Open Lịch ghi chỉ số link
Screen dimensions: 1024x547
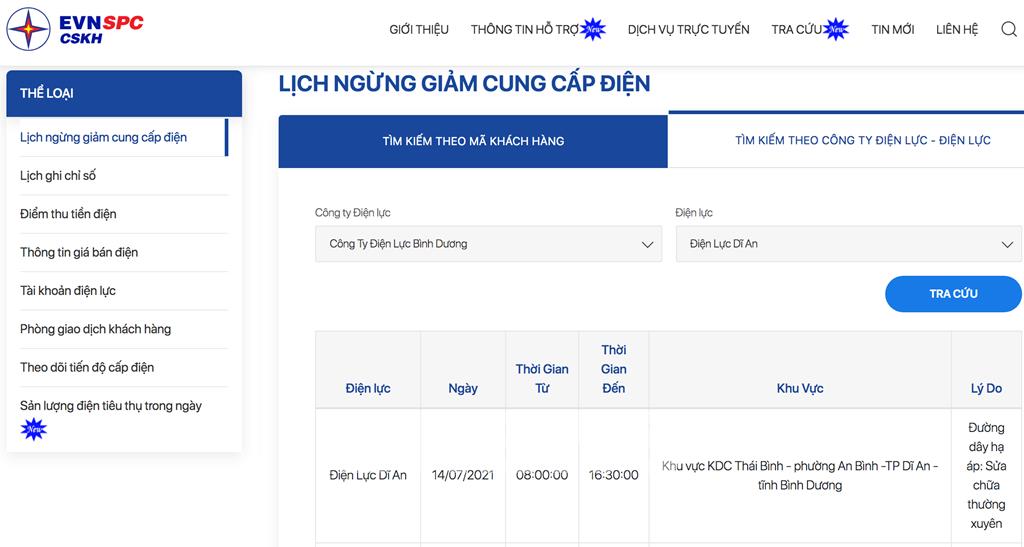pos(58,176)
